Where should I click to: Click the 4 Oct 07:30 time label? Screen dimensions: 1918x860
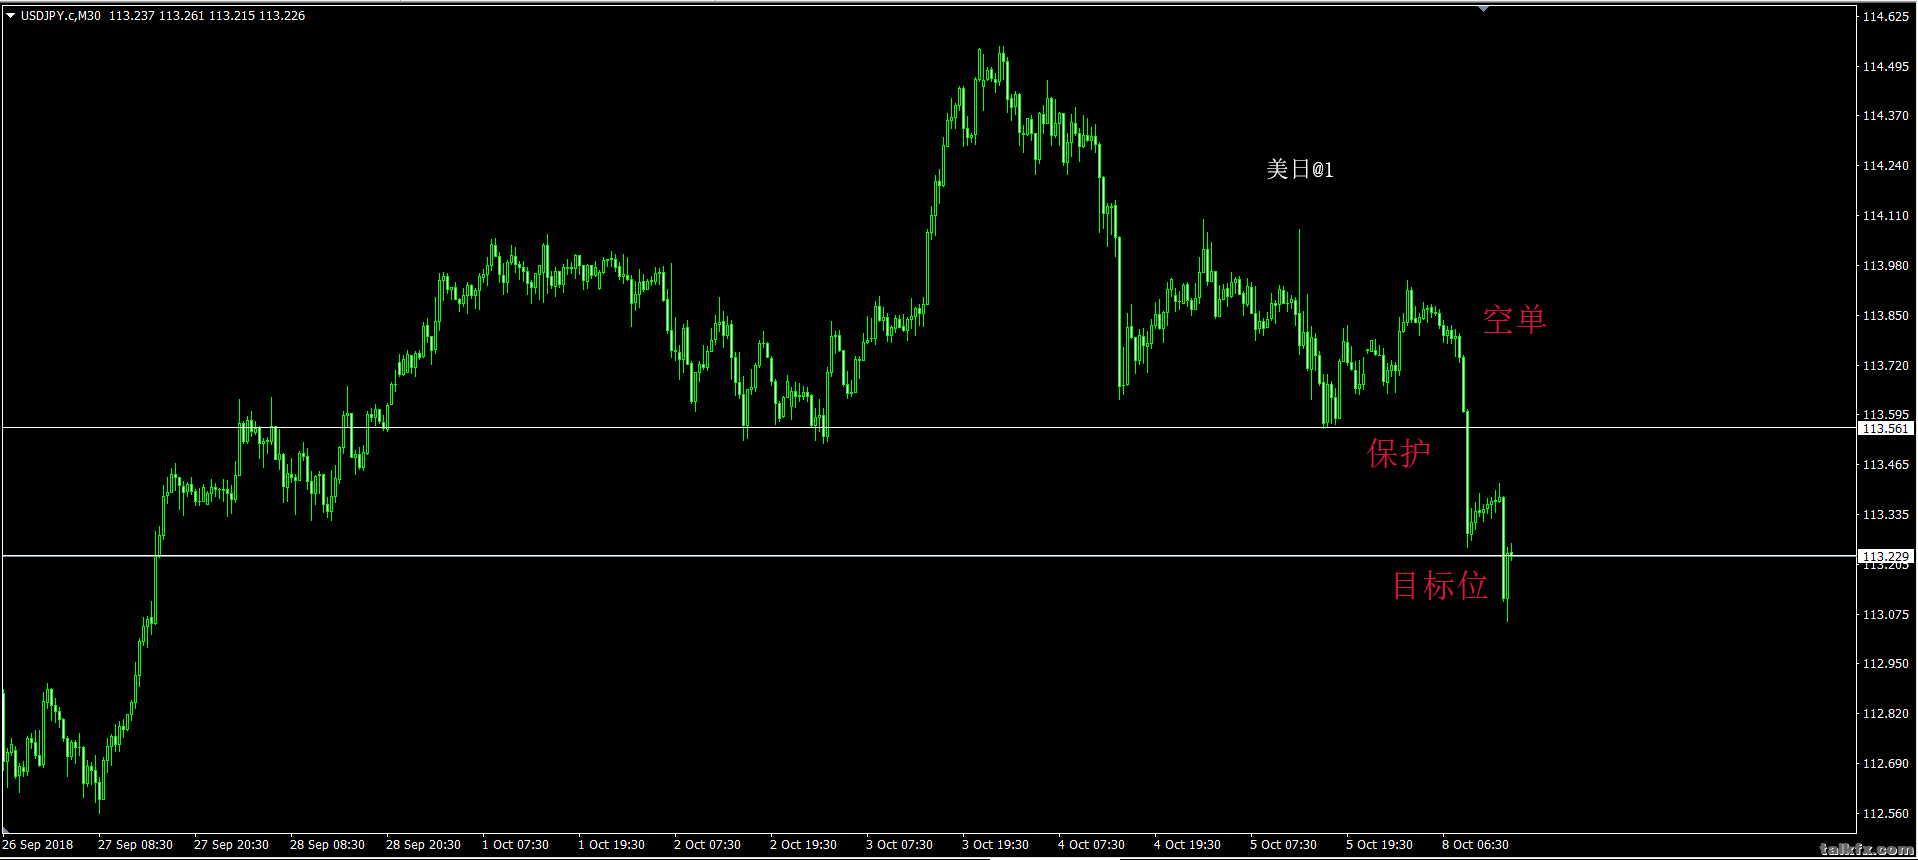1091,845
